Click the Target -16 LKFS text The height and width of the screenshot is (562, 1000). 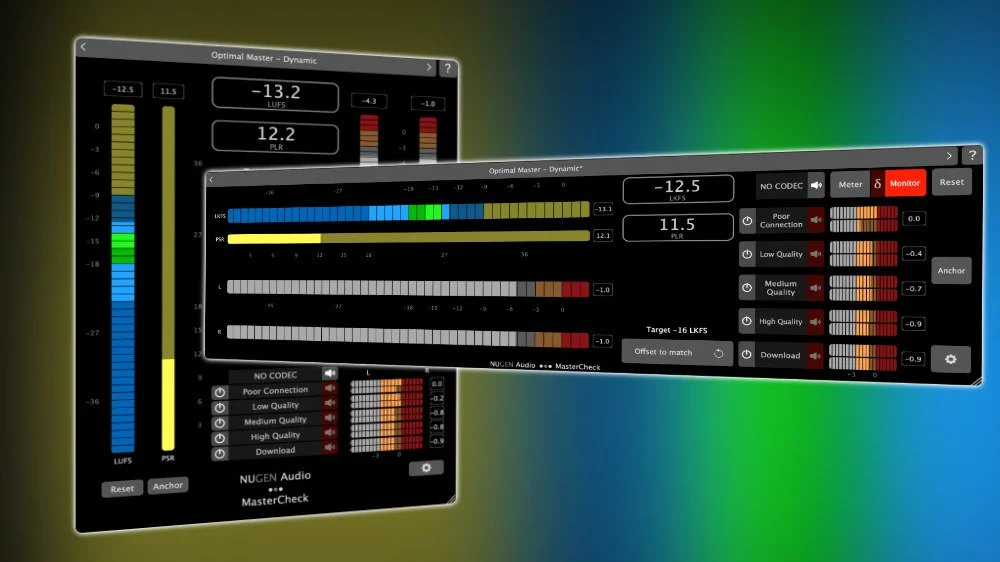point(677,330)
